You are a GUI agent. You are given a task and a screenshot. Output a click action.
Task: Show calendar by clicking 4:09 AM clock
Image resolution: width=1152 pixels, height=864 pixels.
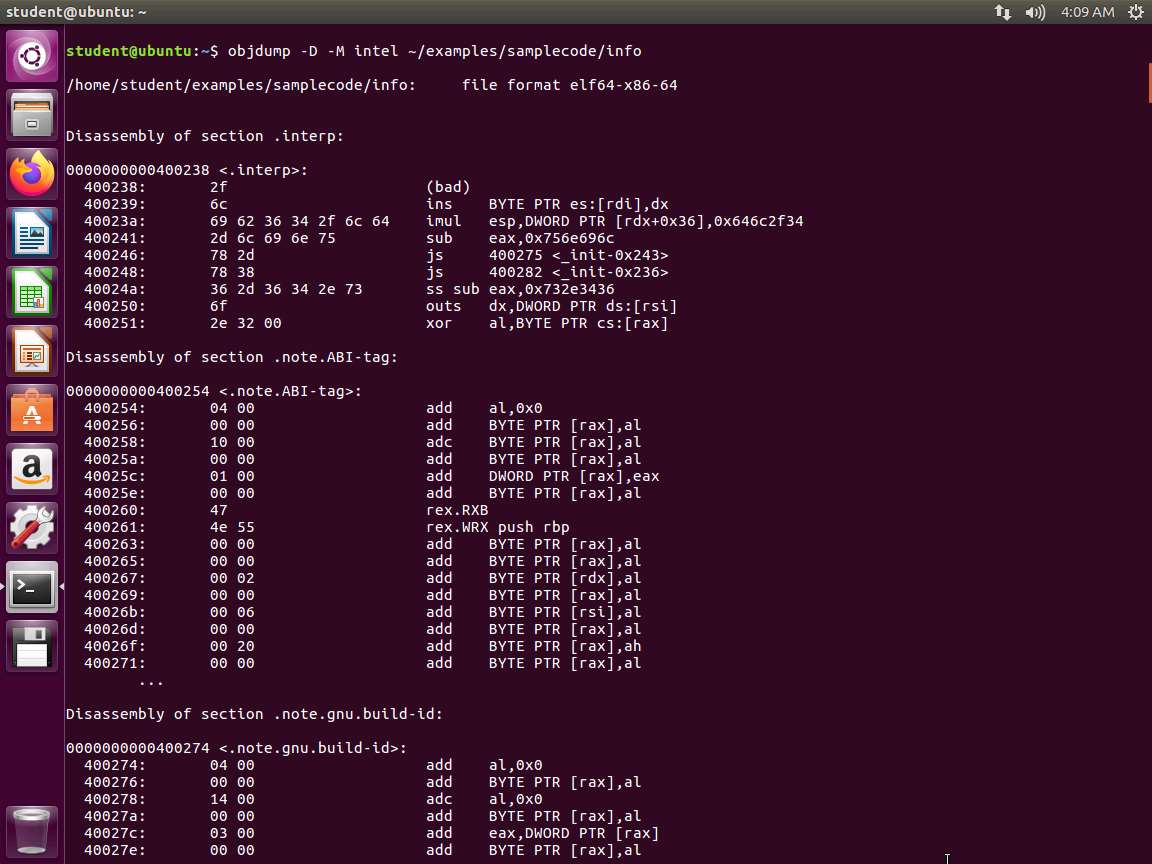click(x=1086, y=12)
